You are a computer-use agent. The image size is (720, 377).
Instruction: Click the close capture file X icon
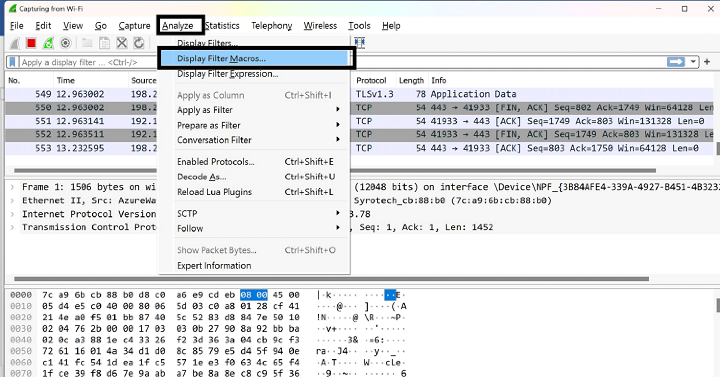(122, 43)
